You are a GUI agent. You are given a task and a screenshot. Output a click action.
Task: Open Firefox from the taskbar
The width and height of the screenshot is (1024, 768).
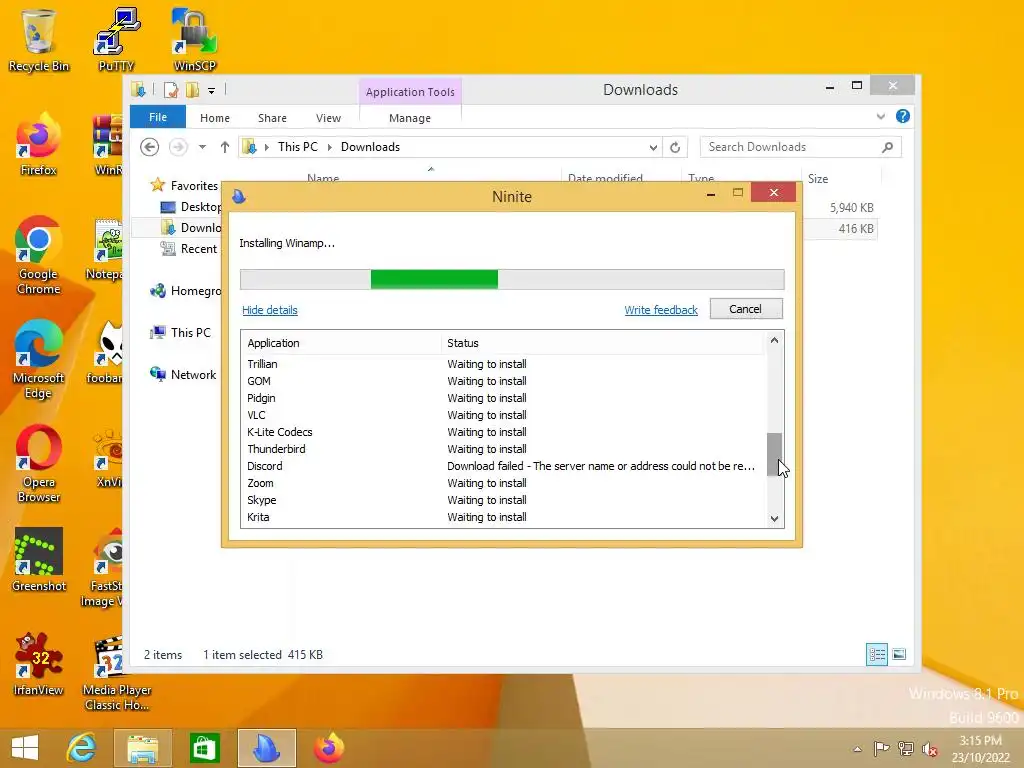coord(328,748)
